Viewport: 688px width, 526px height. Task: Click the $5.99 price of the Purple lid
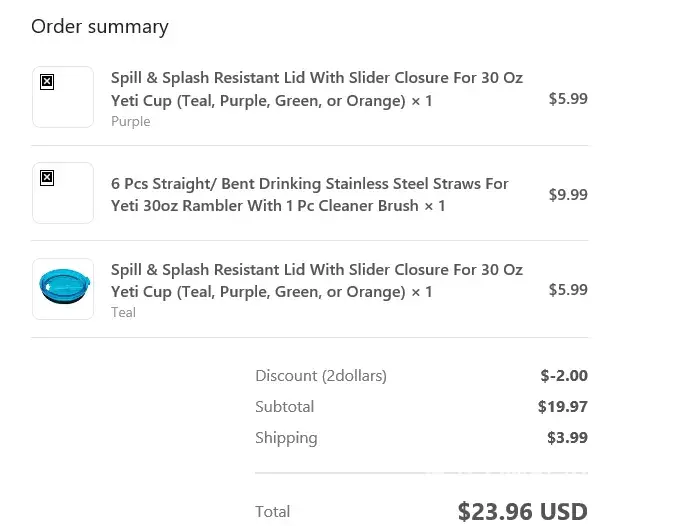click(568, 98)
